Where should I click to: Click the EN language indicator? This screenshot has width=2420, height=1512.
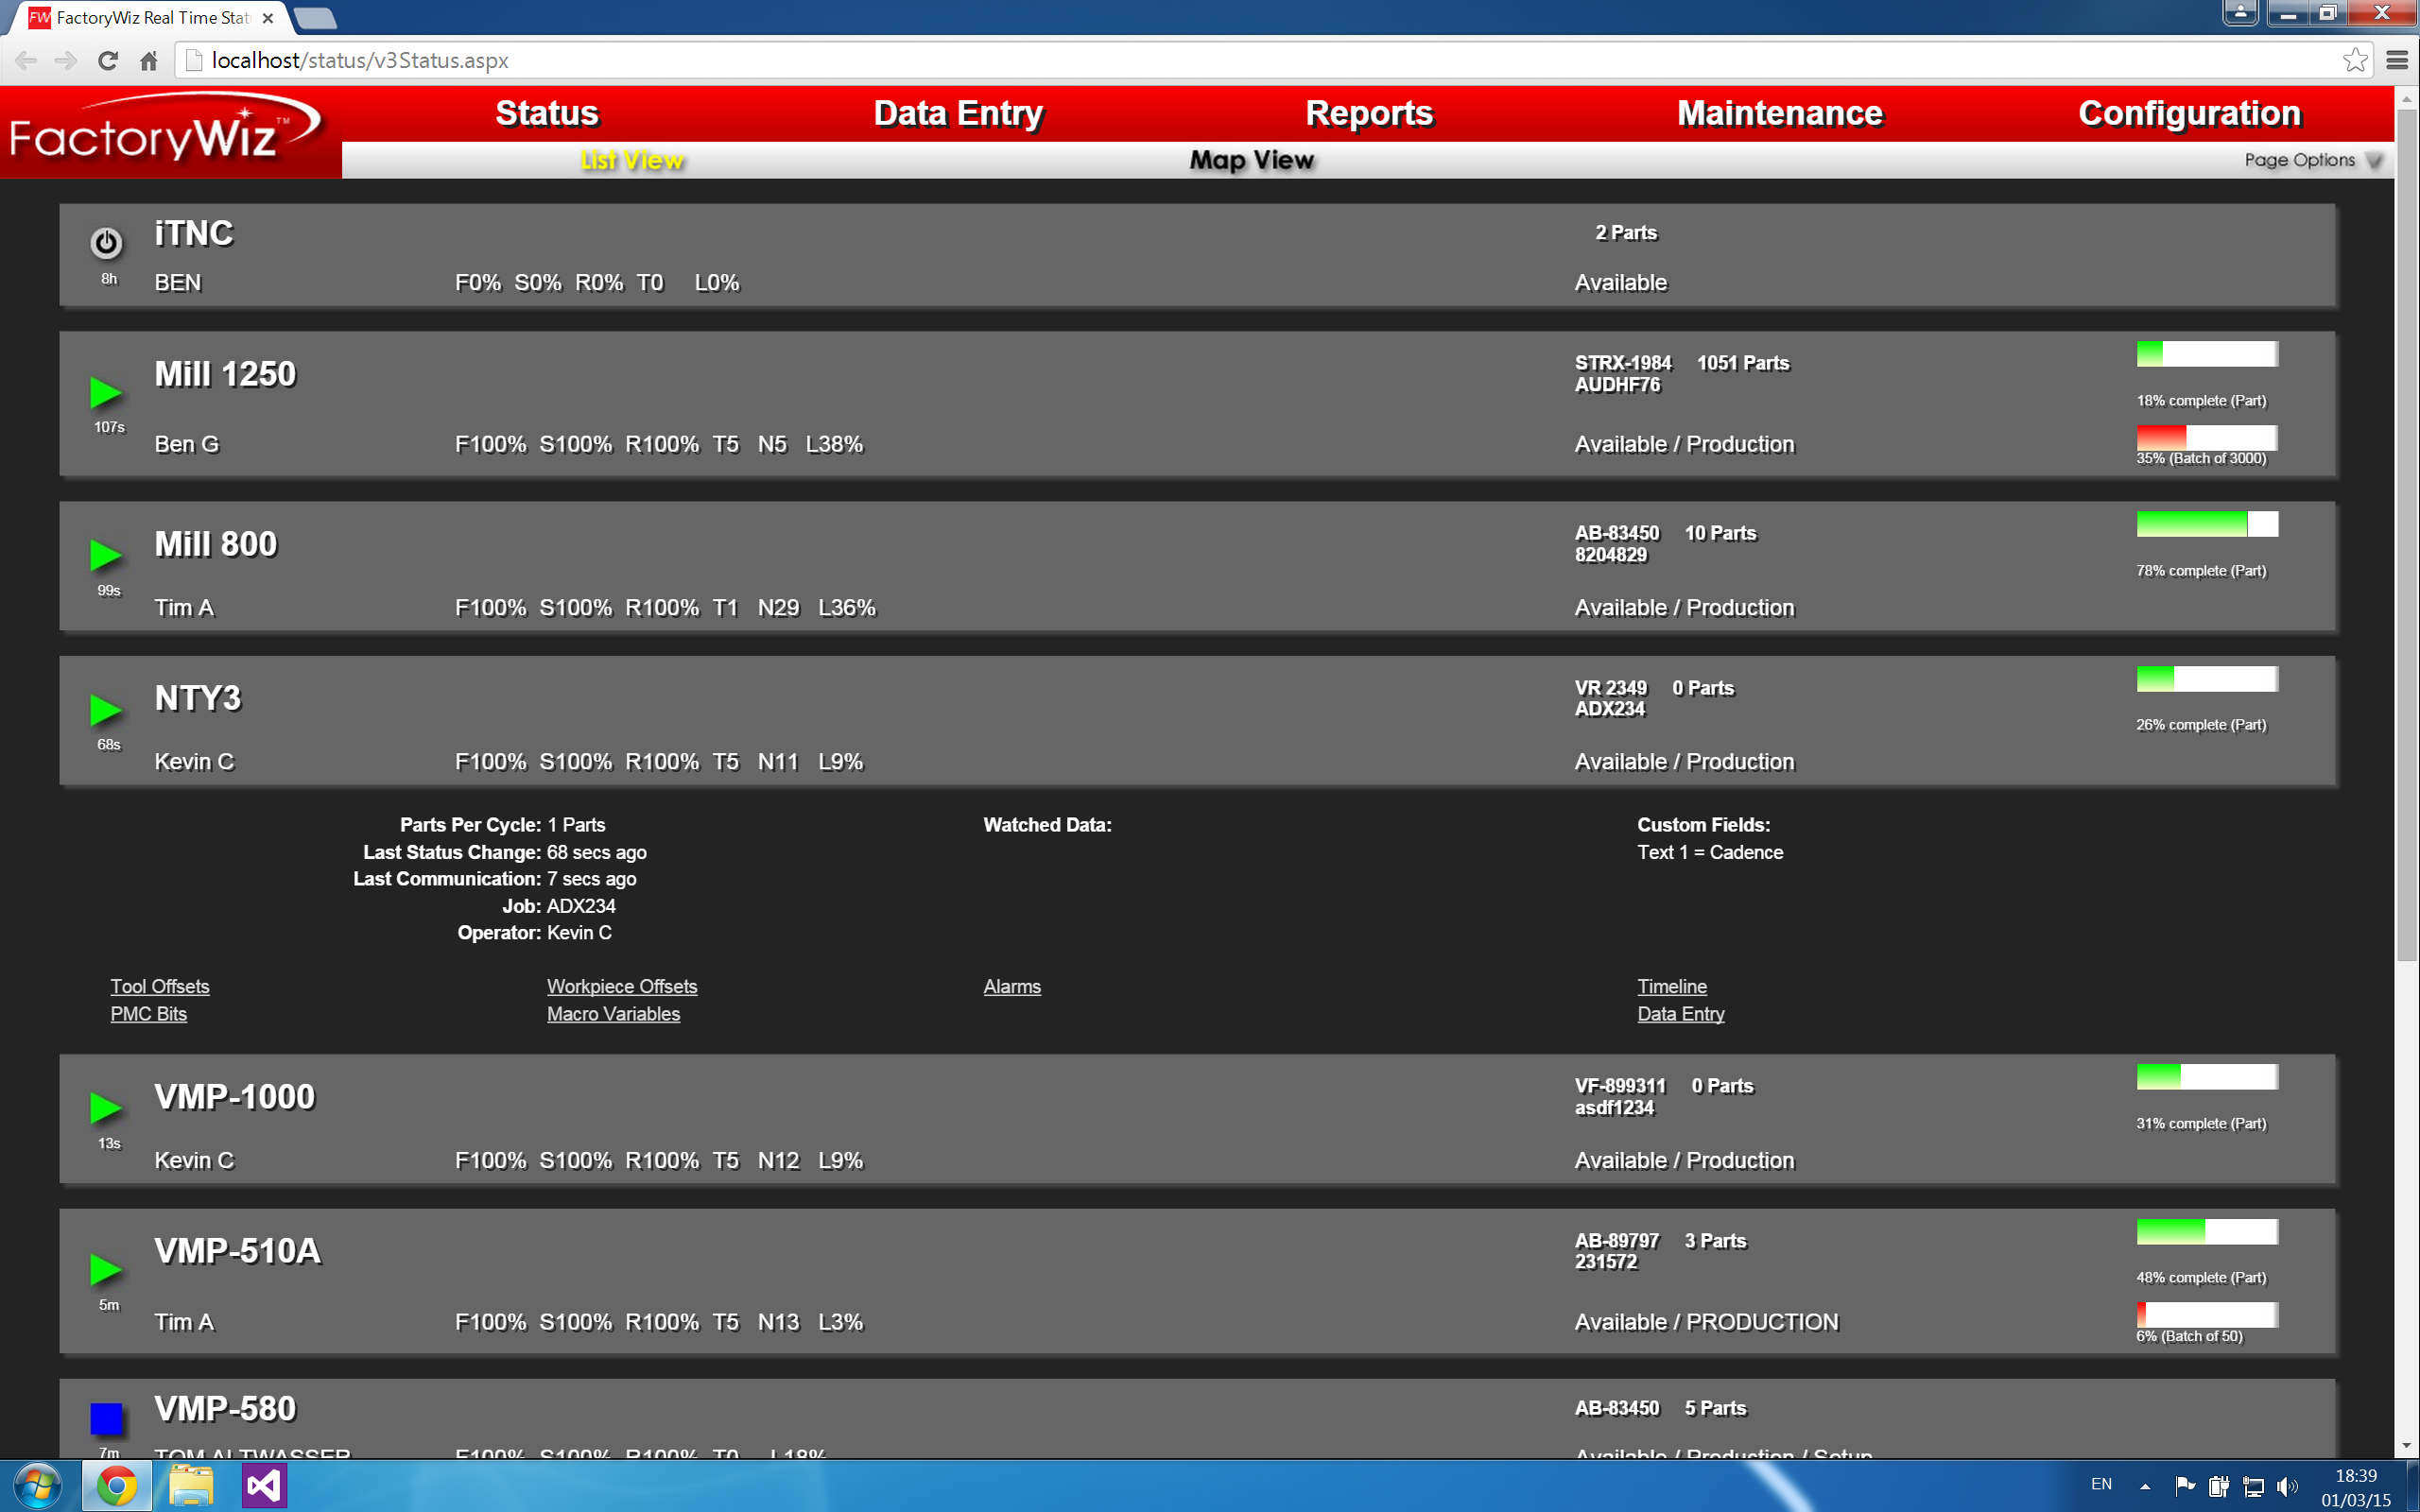(2101, 1485)
